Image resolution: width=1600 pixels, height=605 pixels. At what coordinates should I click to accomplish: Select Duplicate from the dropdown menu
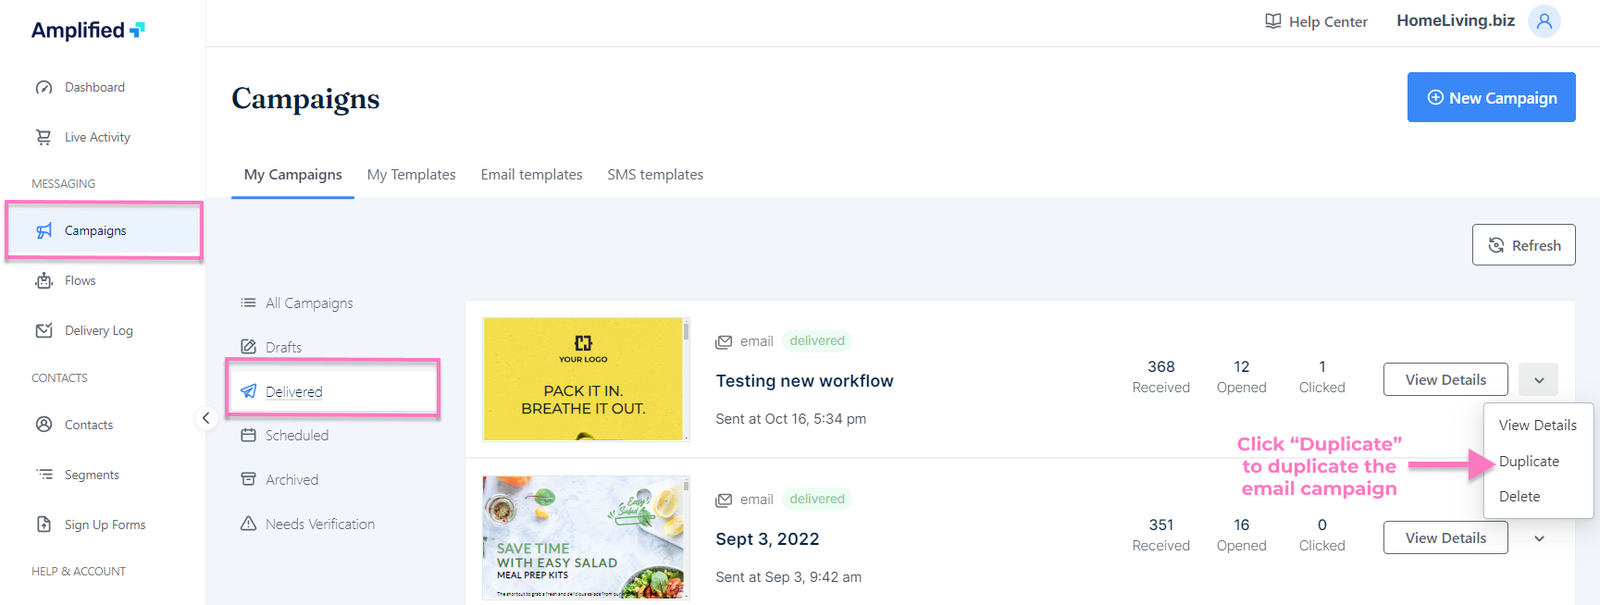(1528, 461)
